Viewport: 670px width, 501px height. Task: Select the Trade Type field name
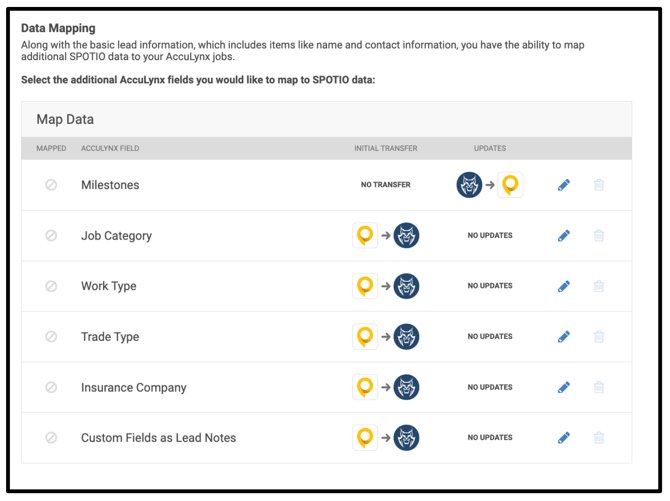110,337
